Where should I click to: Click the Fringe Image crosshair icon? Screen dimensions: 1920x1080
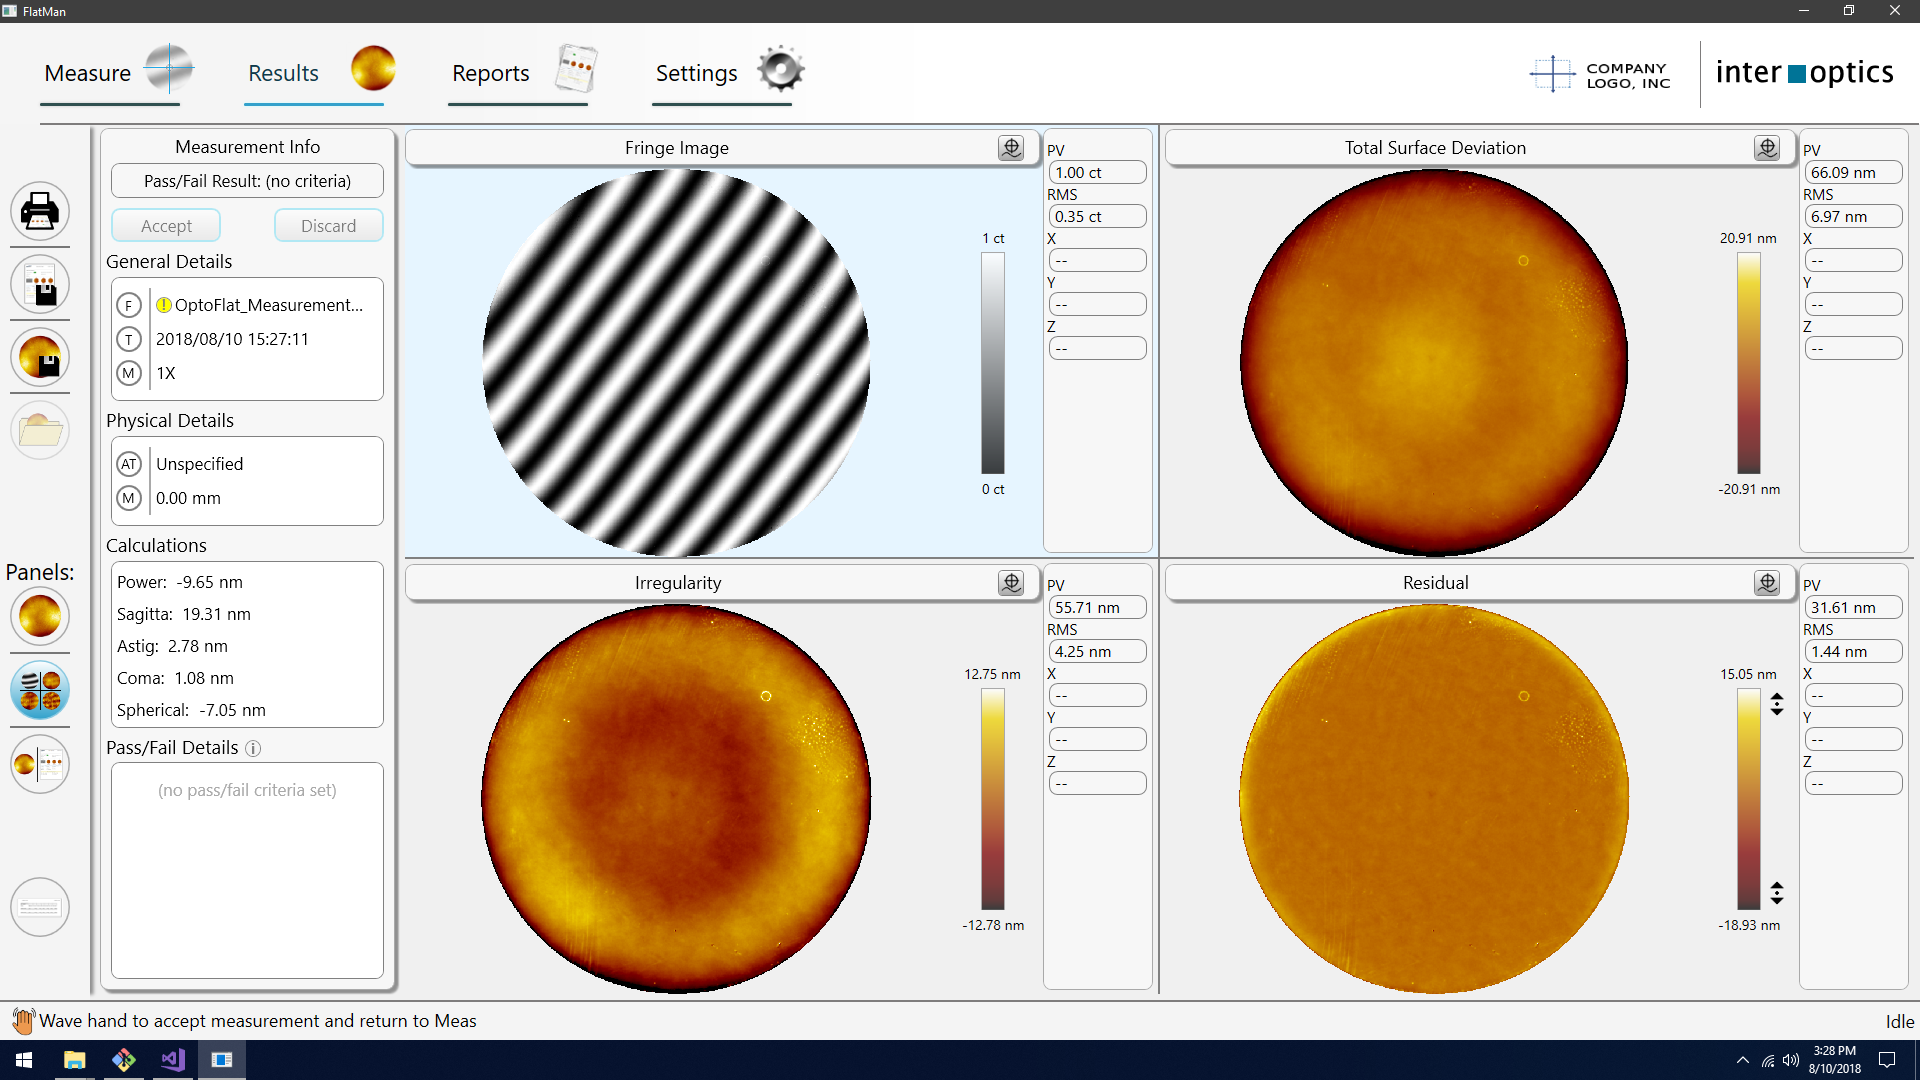point(1011,148)
